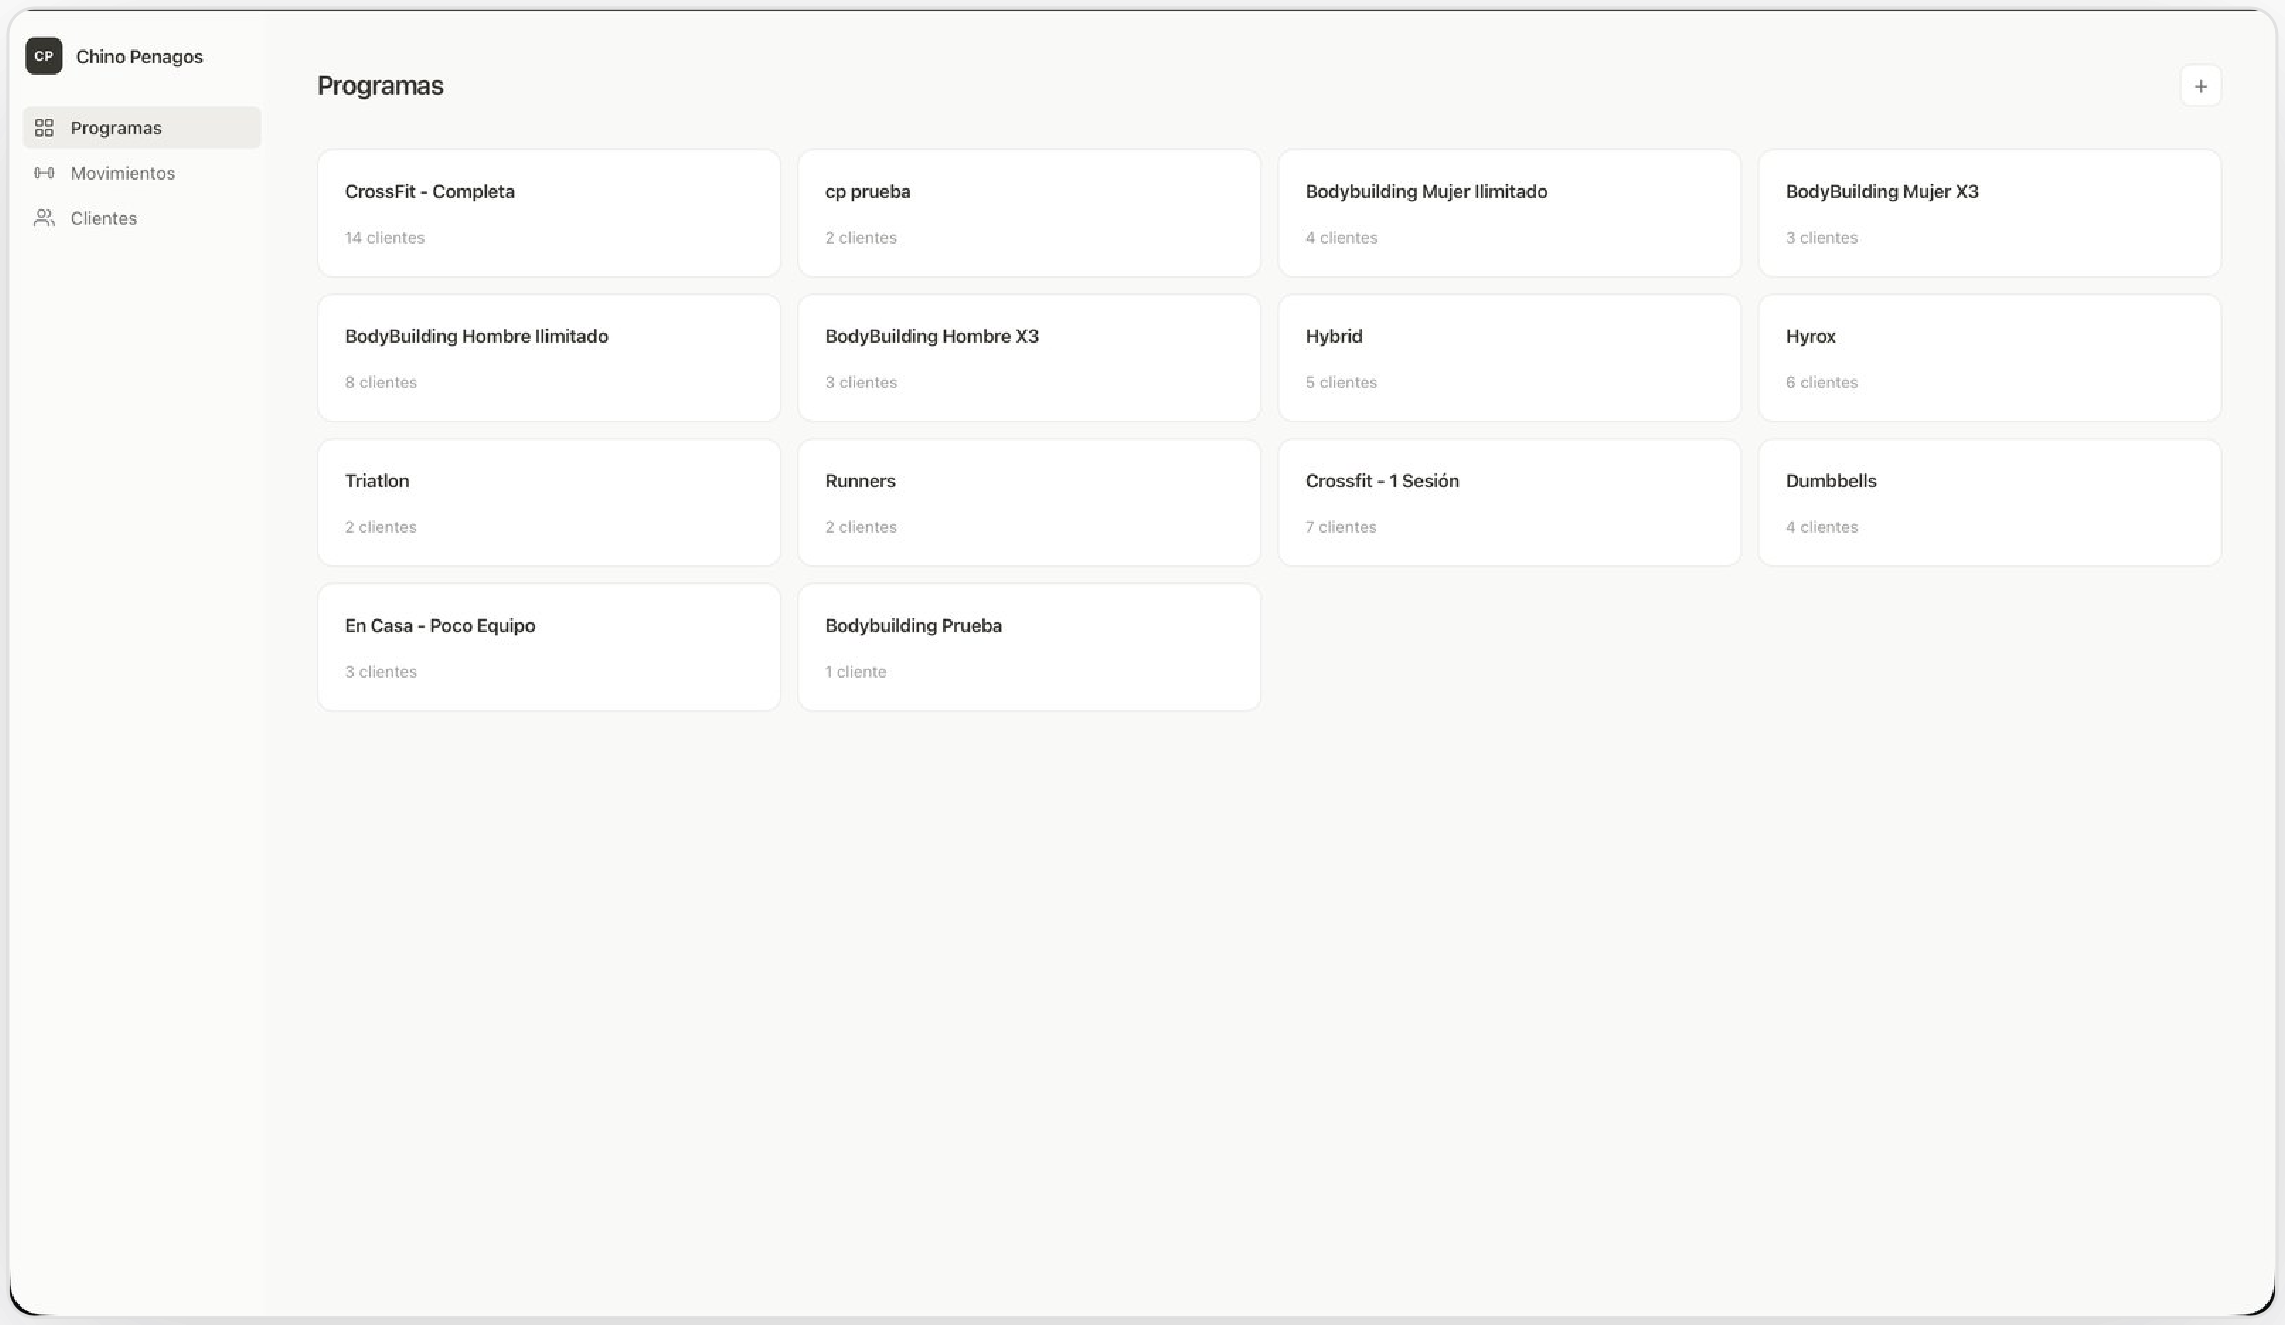Open BodyBuilding Hombre X3 card
The image size is (2285, 1325).
click(1029, 358)
